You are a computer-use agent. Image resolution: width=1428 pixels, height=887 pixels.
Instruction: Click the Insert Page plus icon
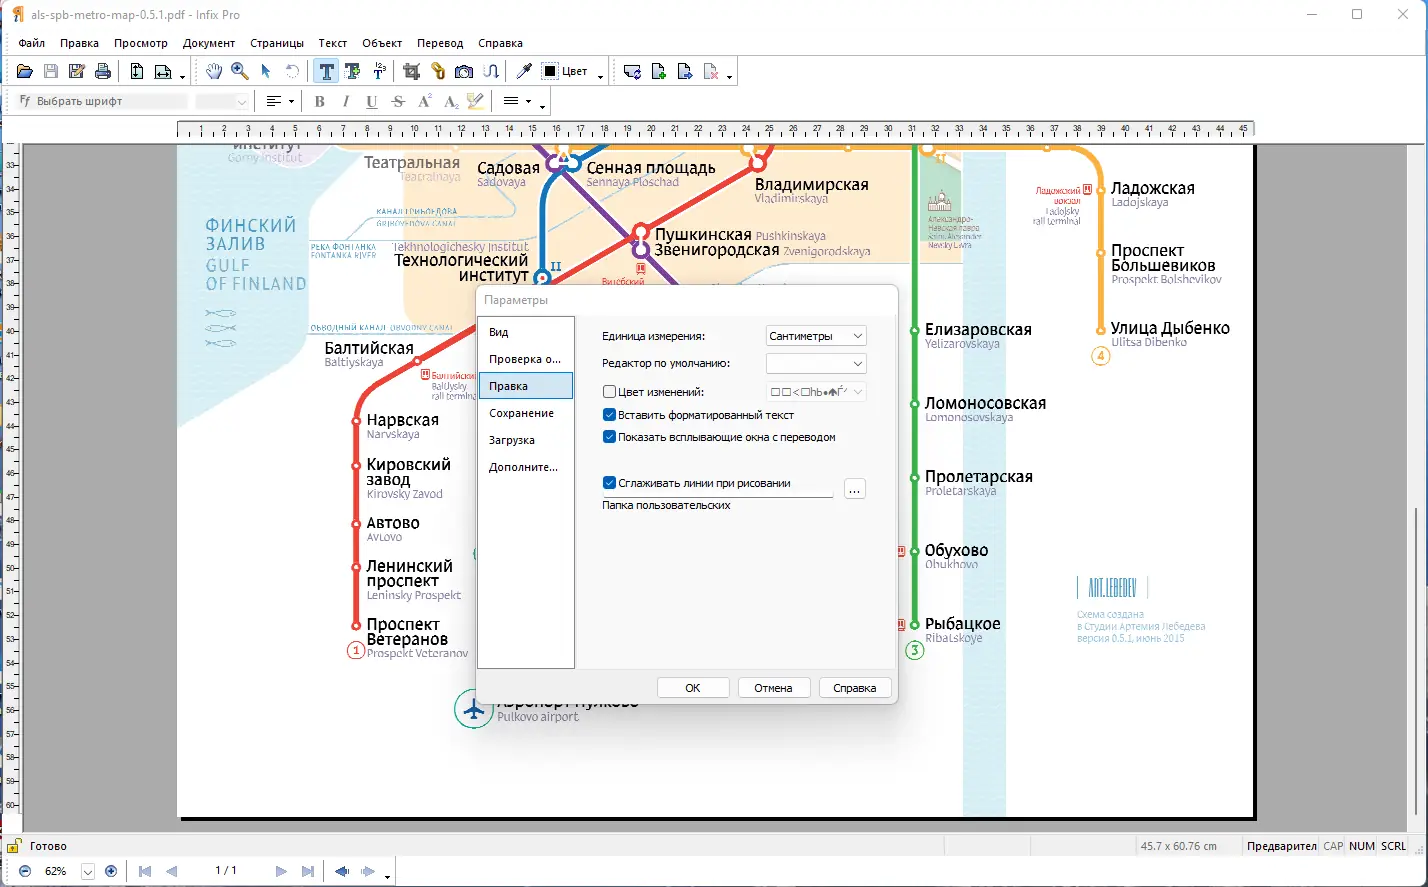(x=659, y=71)
